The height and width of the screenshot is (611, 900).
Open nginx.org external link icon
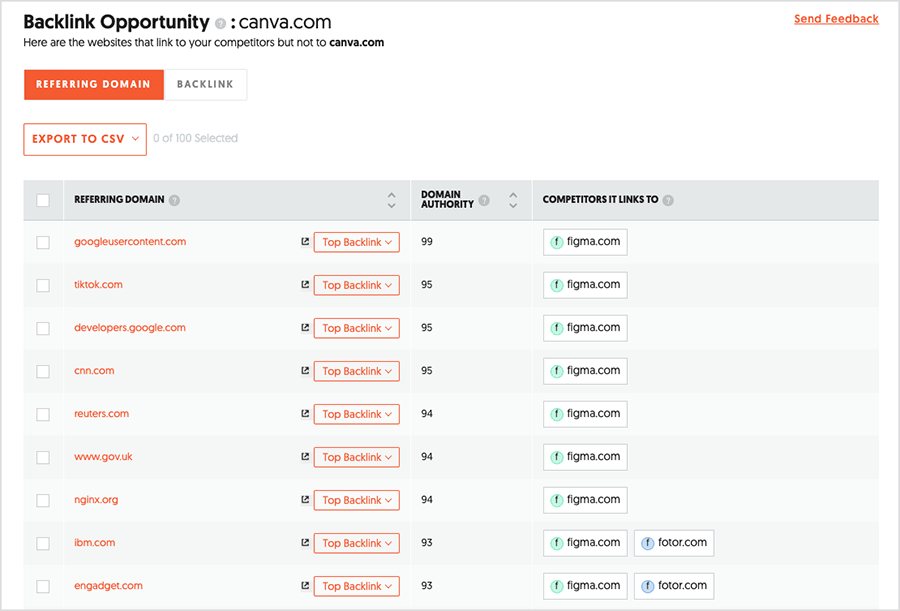tap(305, 500)
